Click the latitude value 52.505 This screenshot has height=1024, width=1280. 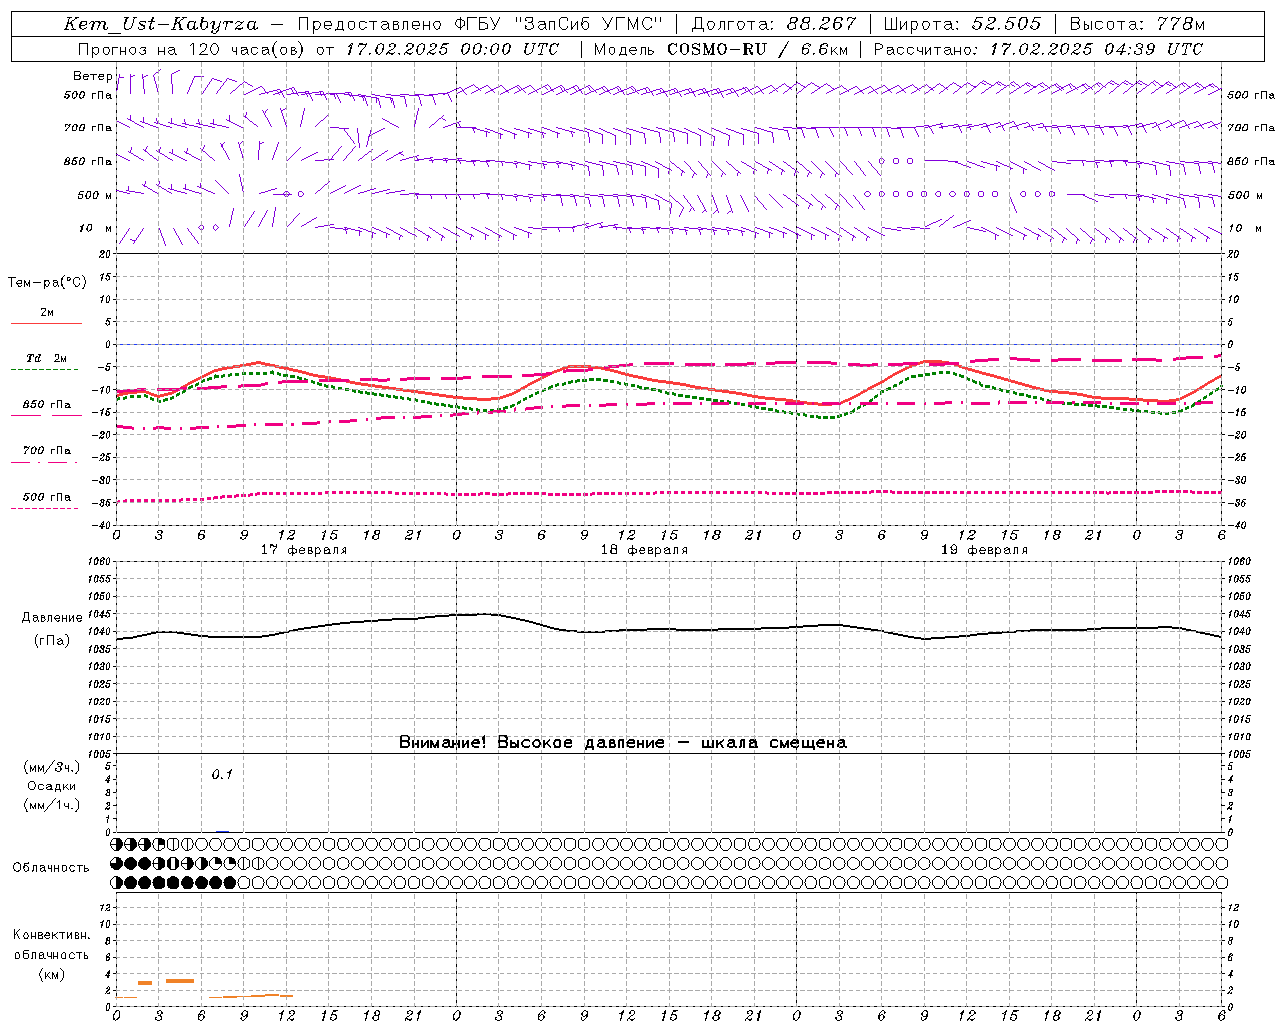click(x=1007, y=24)
